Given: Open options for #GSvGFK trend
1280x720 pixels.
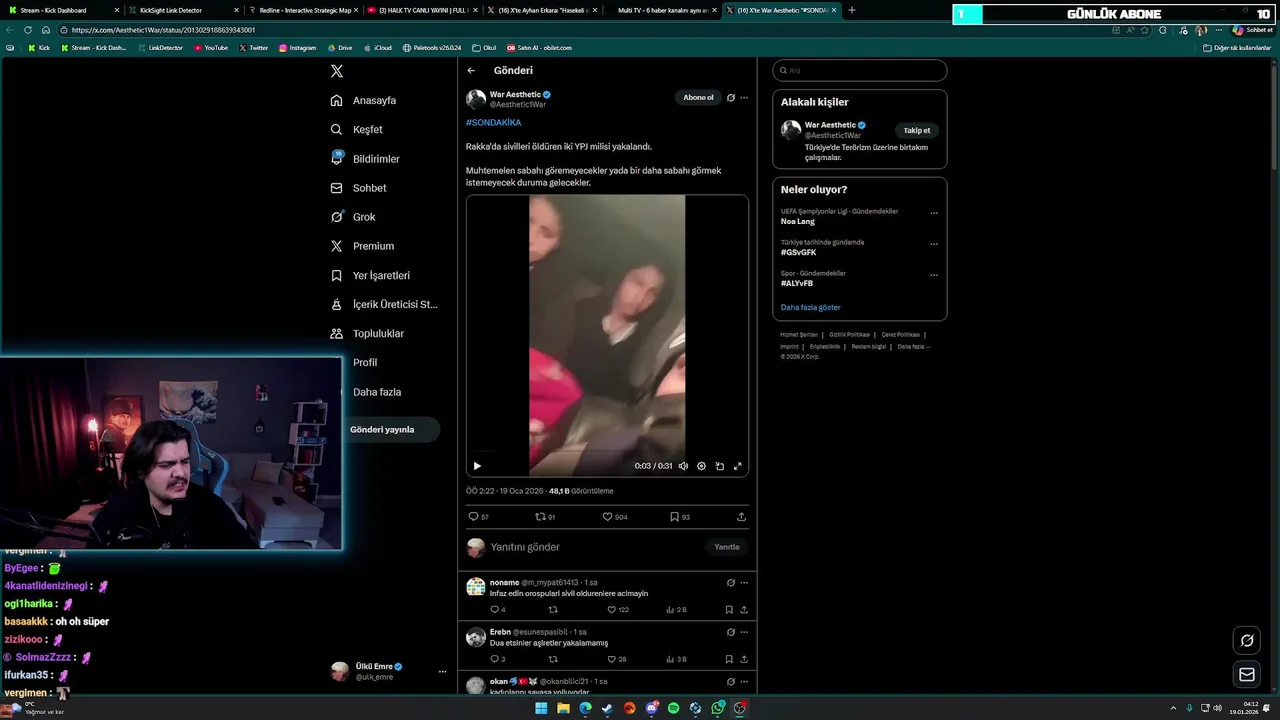Looking at the screenshot, I should click(x=934, y=244).
